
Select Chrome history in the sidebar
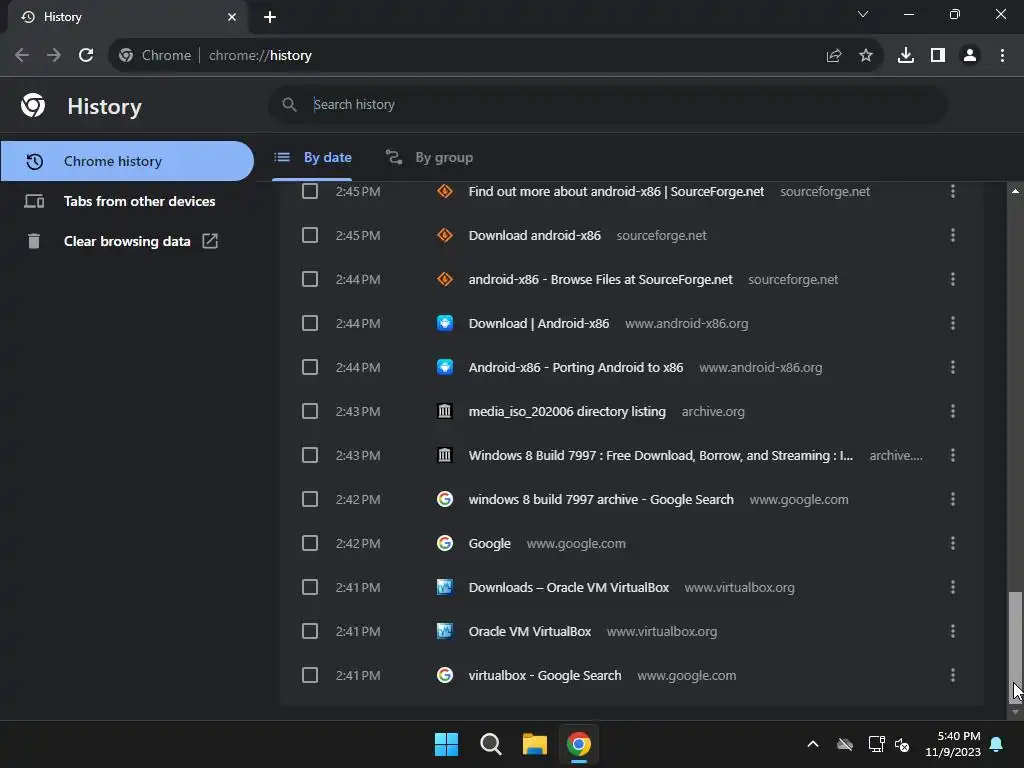coord(127,161)
